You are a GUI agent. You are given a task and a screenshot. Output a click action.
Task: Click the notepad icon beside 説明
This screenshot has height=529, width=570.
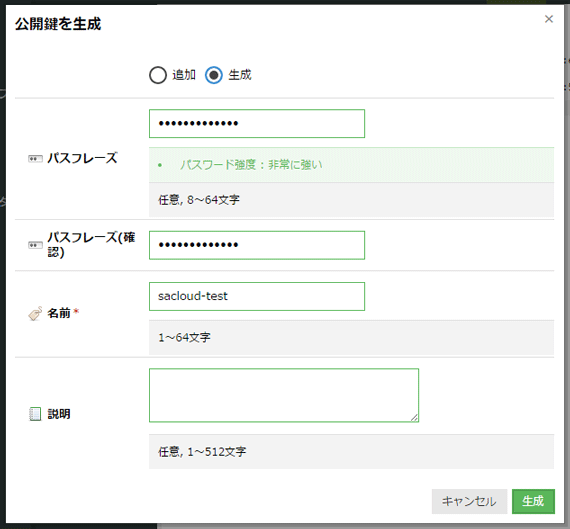click(35, 414)
